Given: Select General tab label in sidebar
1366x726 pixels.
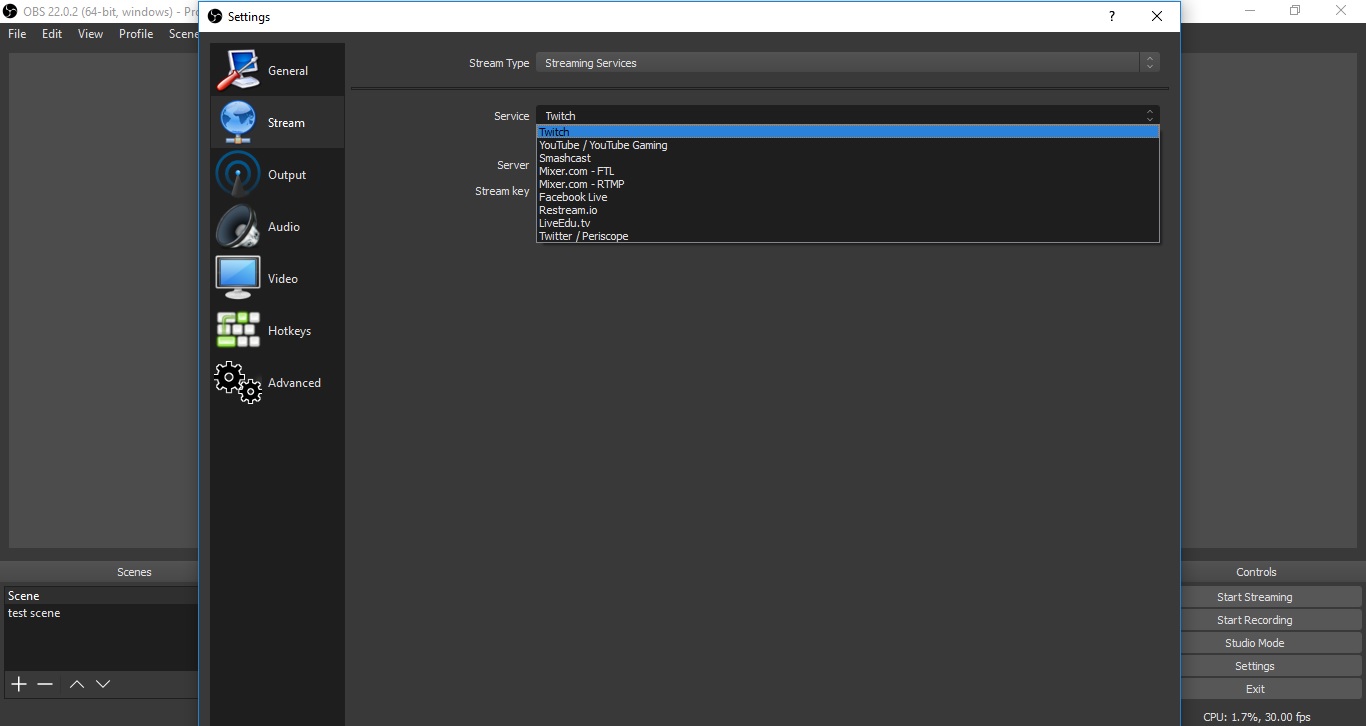Looking at the screenshot, I should click(288, 71).
